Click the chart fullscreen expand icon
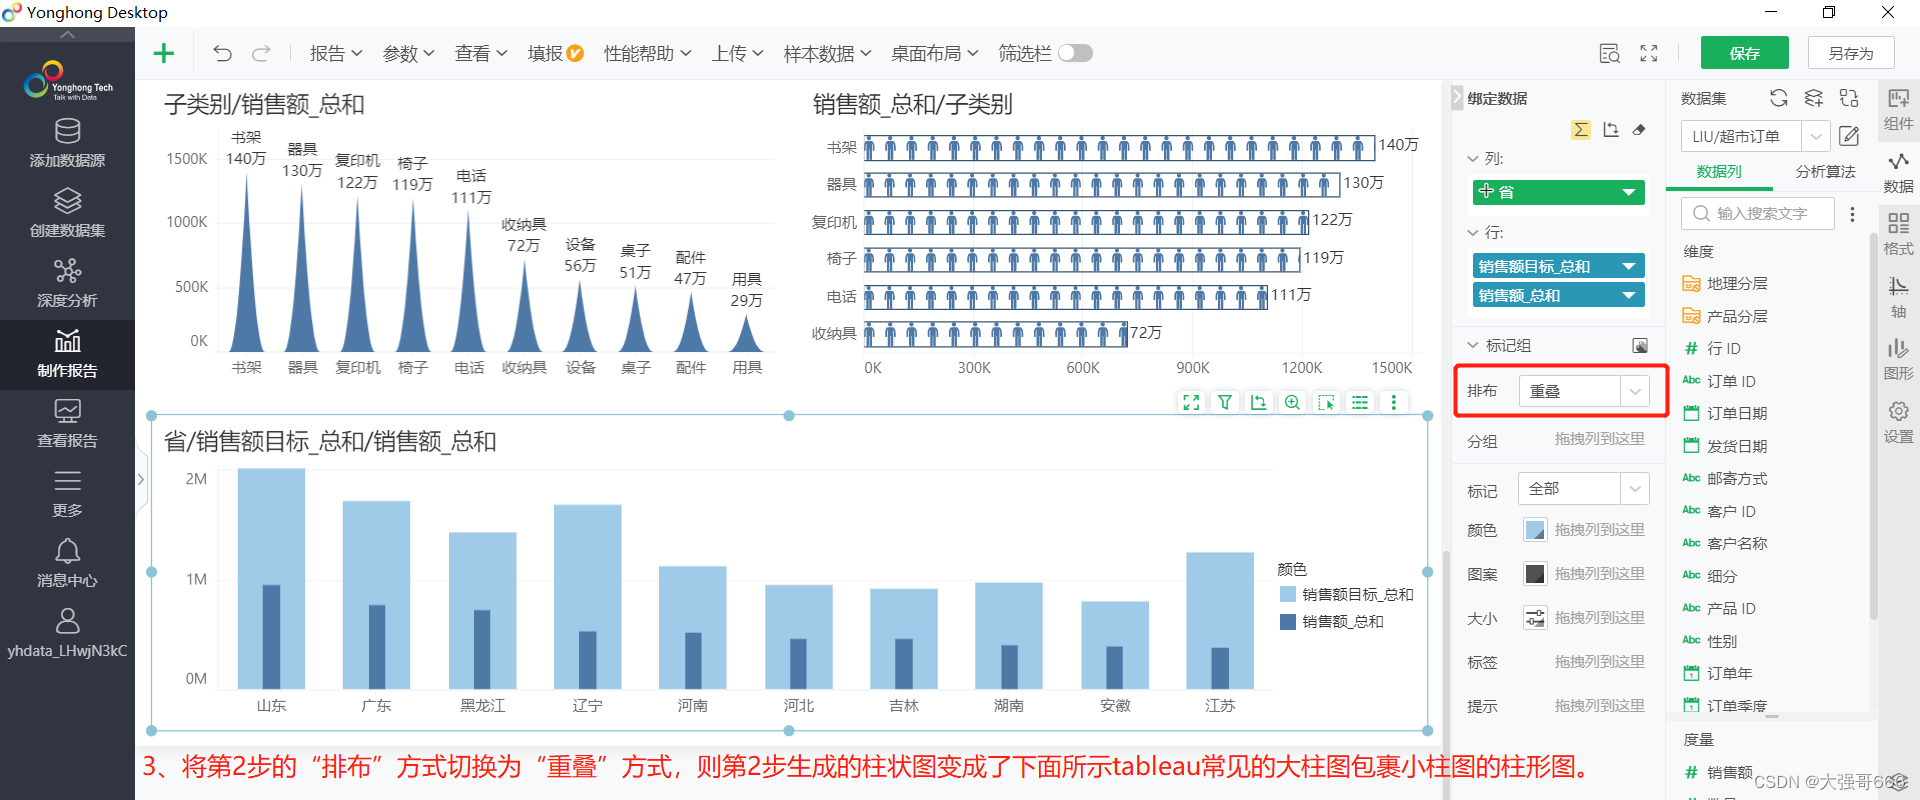Screen dimensions: 1920x800 (x=1191, y=402)
